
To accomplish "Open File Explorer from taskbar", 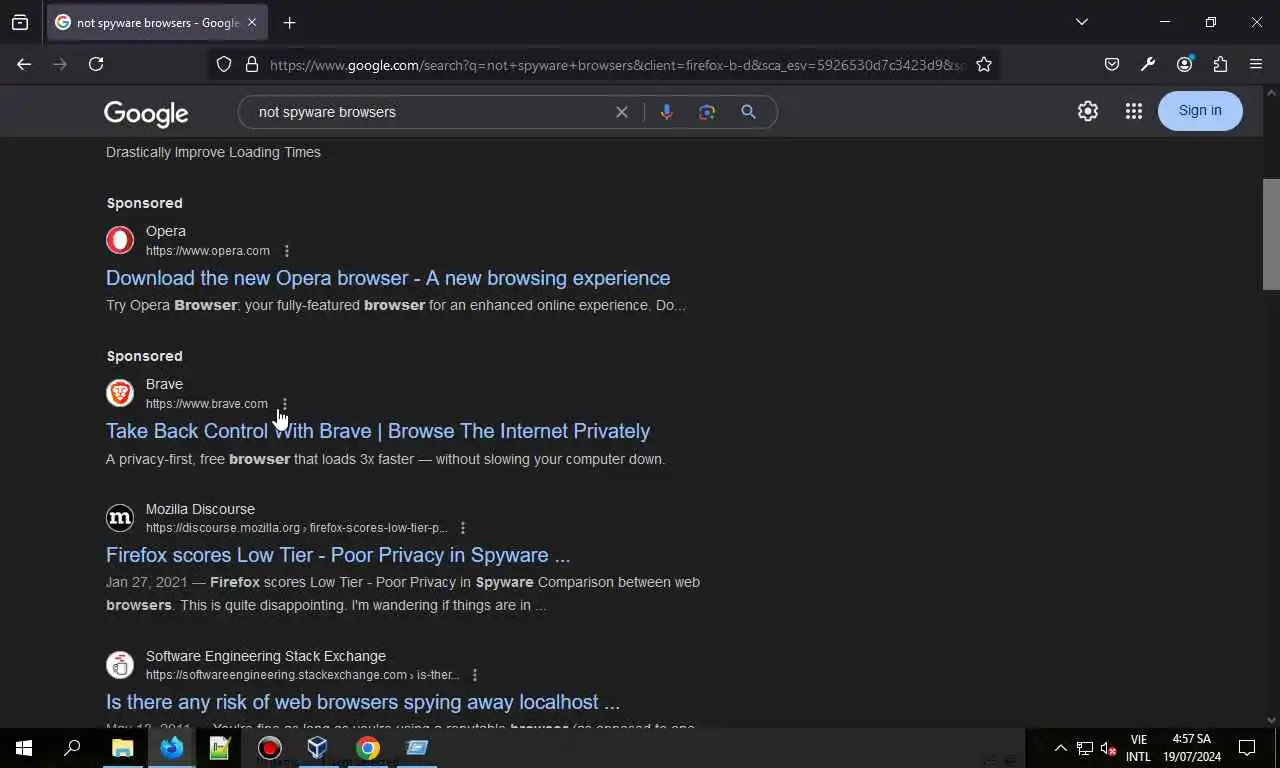I will [122, 748].
